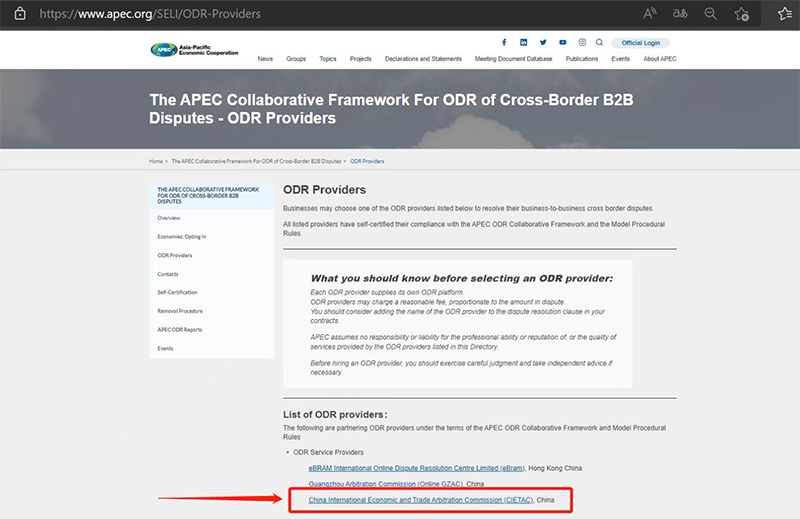800x519 pixels.
Task: Open APEC's Twitter page icon
Action: pyautogui.click(x=543, y=43)
